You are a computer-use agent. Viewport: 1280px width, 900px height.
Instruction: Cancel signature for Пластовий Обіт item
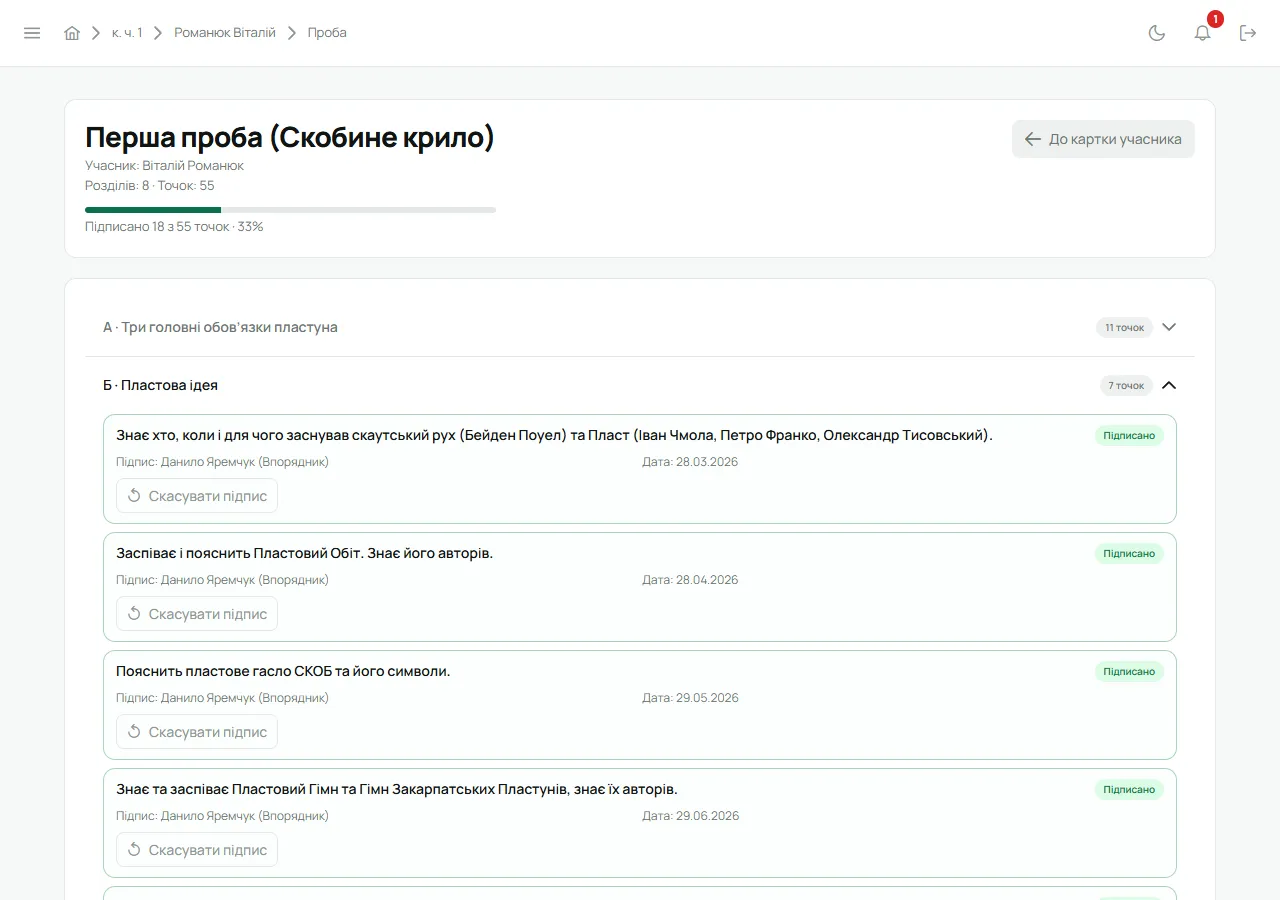[x=197, y=614]
